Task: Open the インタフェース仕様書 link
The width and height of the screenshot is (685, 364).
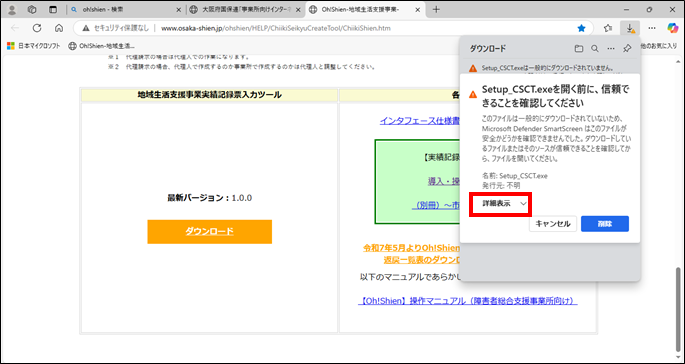Action: tap(419, 121)
